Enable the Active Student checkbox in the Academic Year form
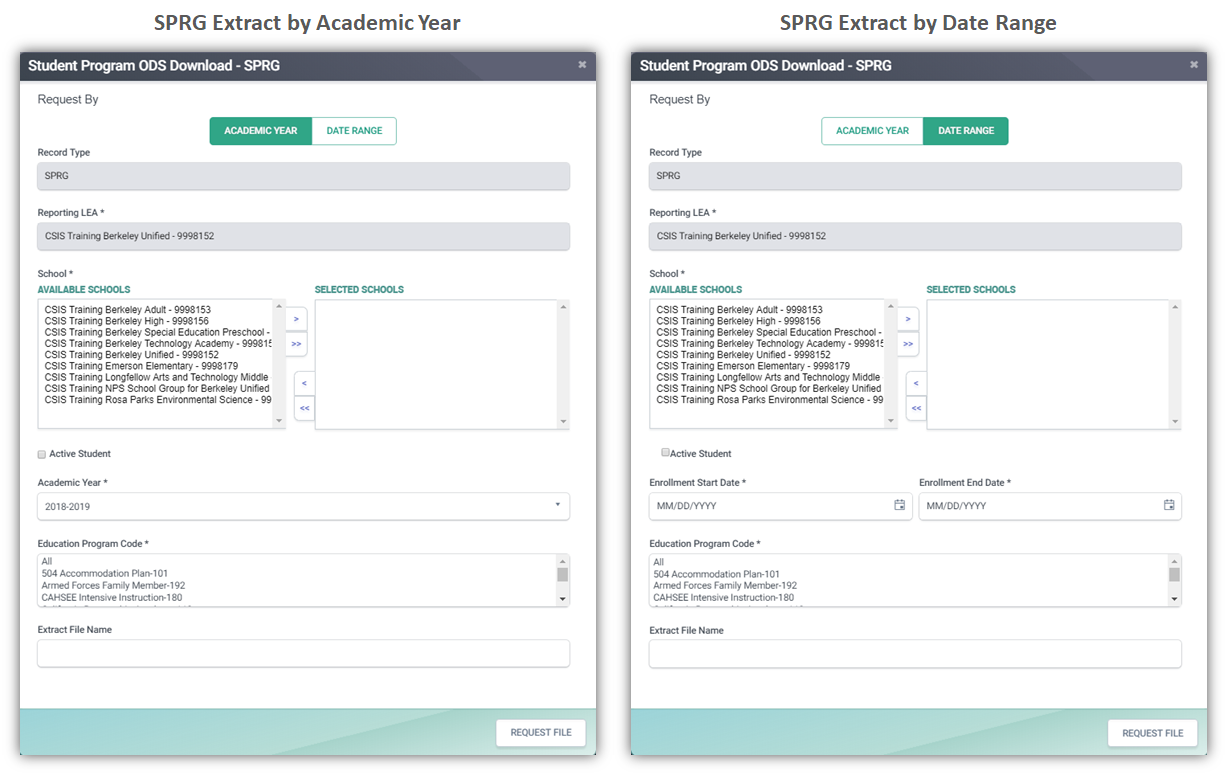The width and height of the screenshot is (1227, 775). (41, 453)
